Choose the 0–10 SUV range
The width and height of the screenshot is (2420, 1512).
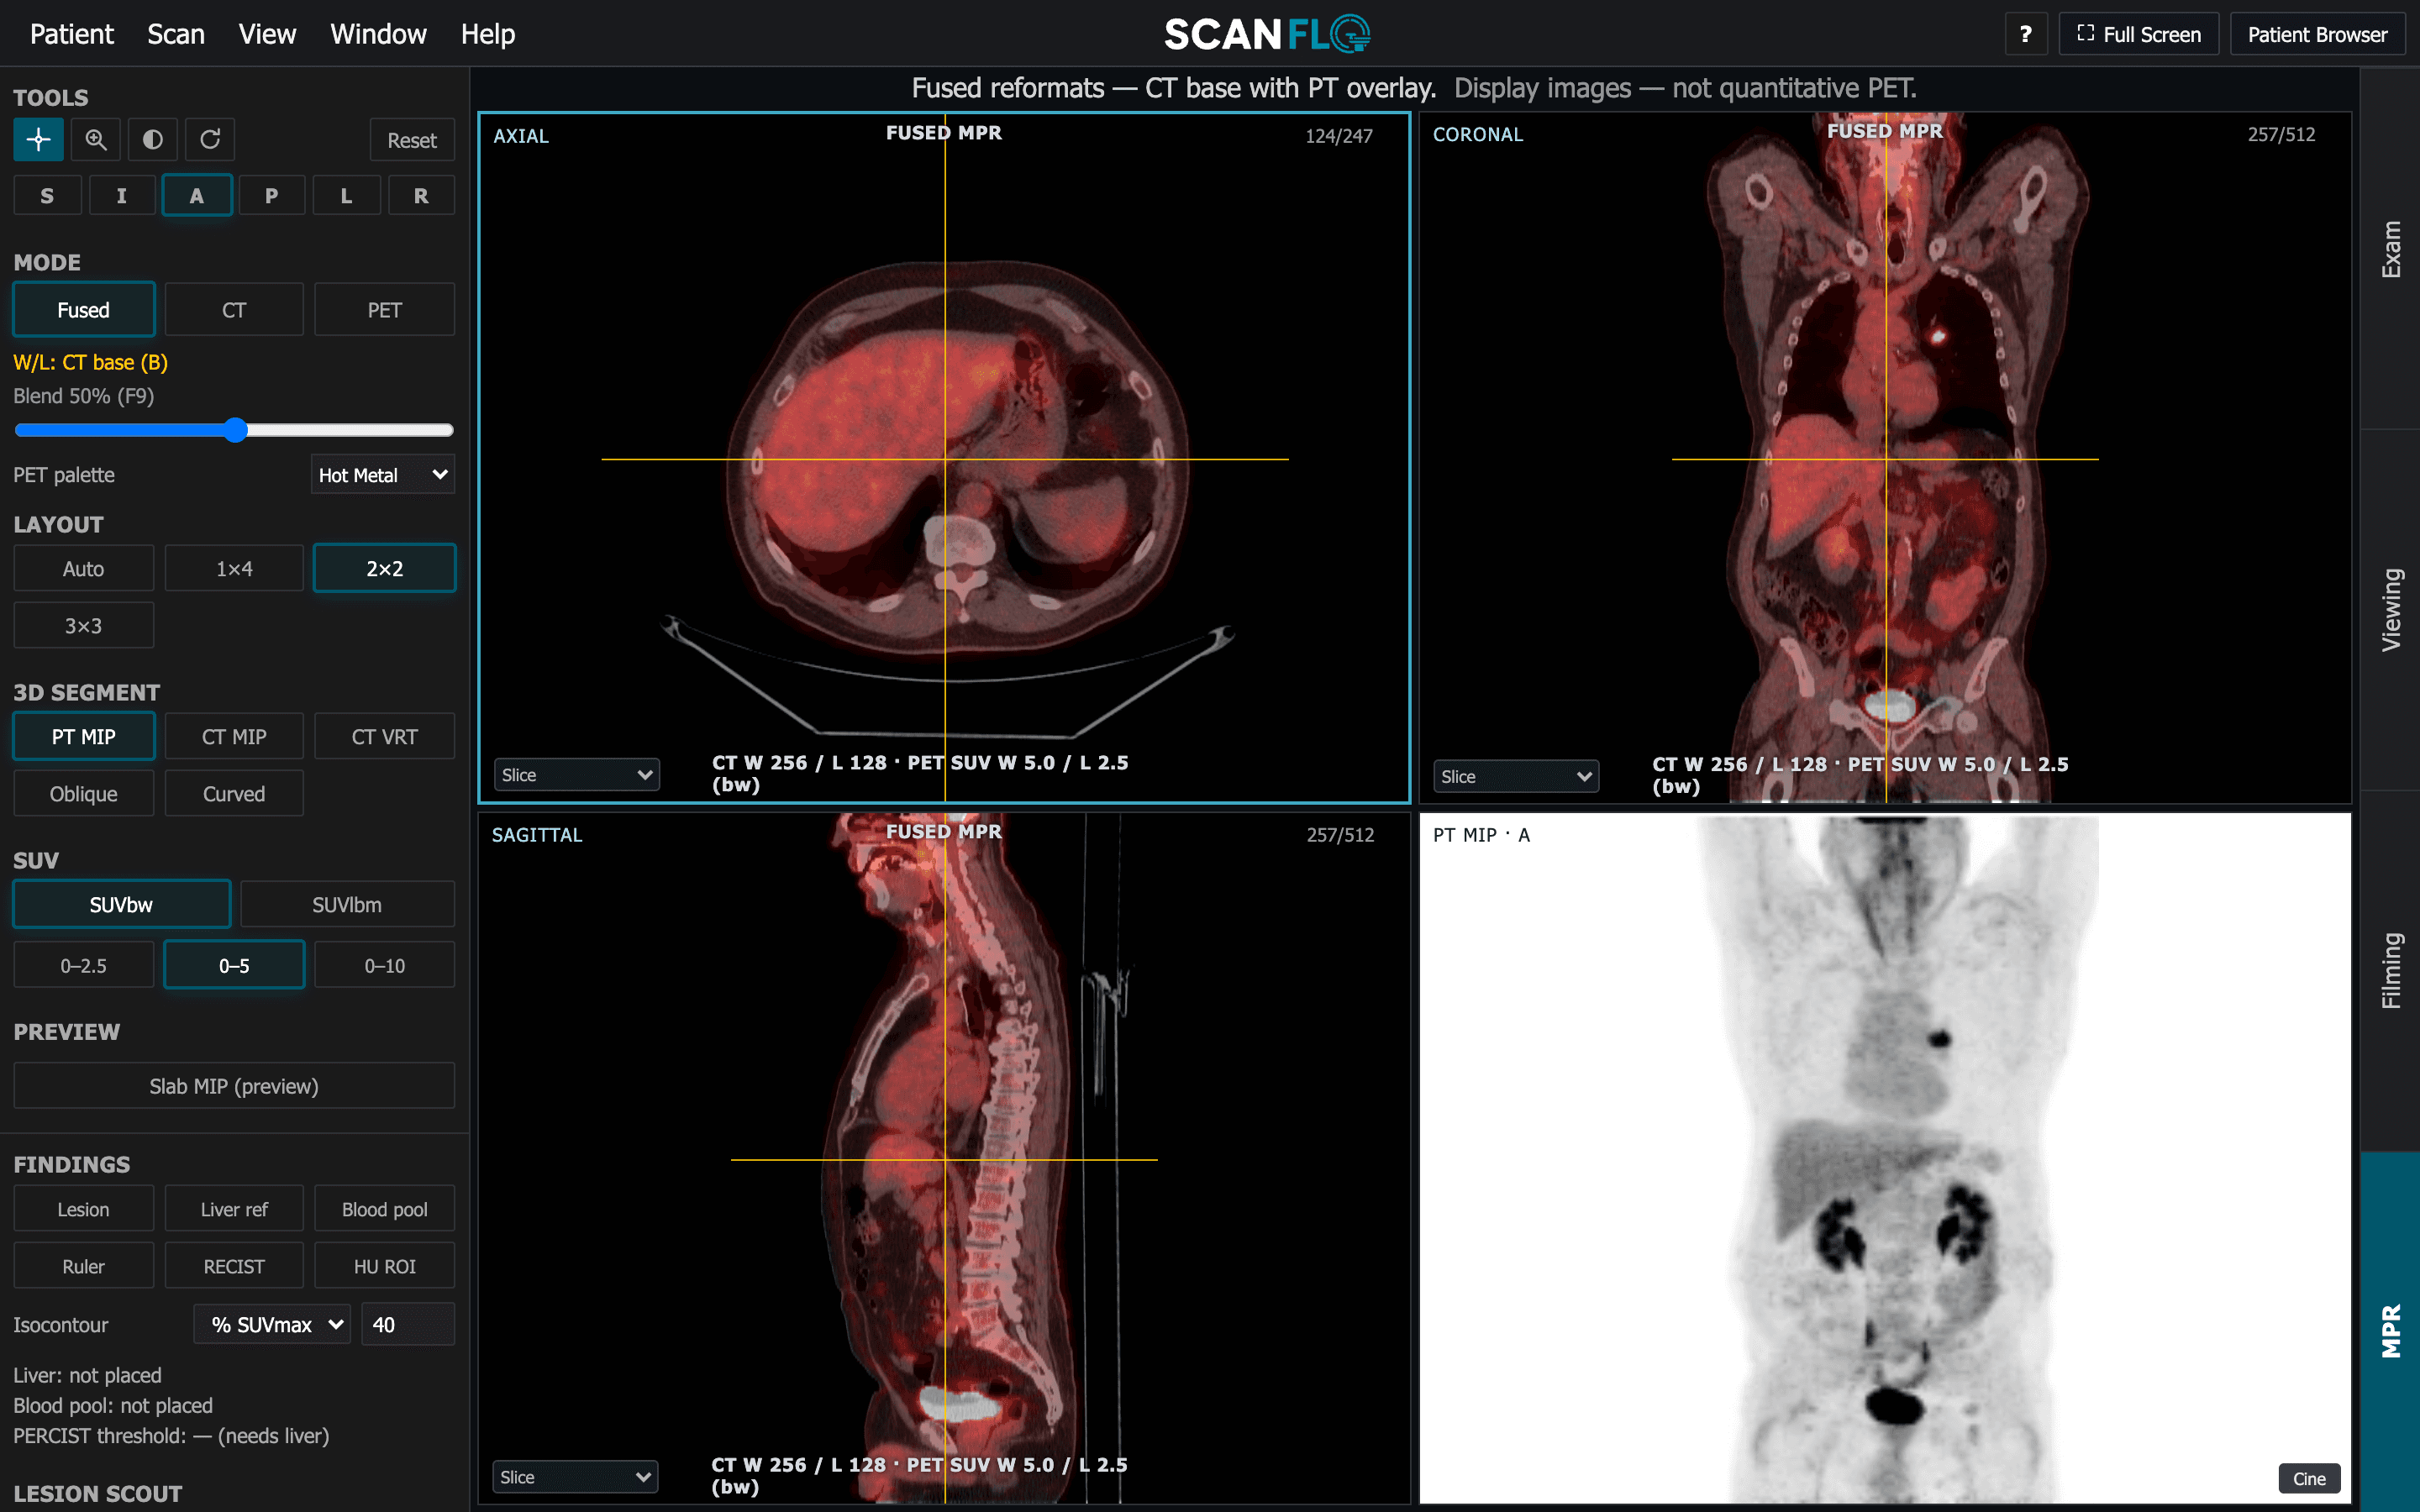tap(384, 965)
